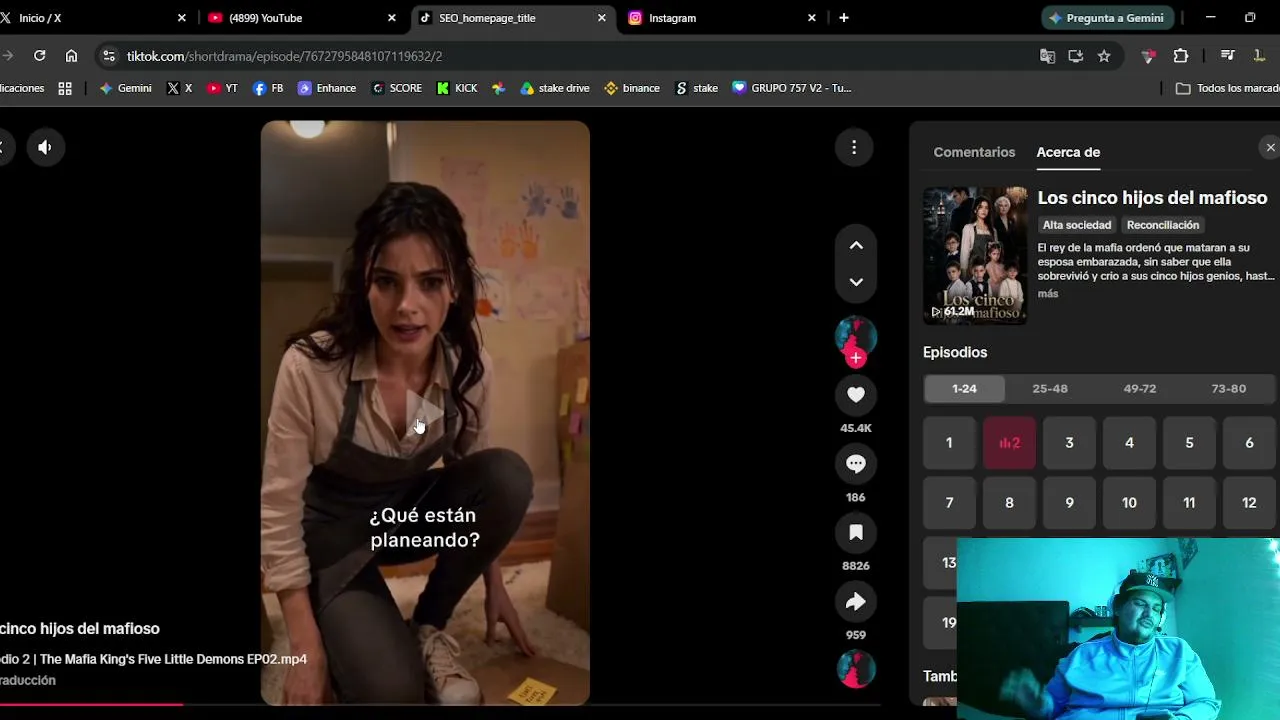Viewport: 1280px width, 720px height.
Task: Expand the Todos los marcadores folder
Action: pyautogui.click(x=1228, y=88)
